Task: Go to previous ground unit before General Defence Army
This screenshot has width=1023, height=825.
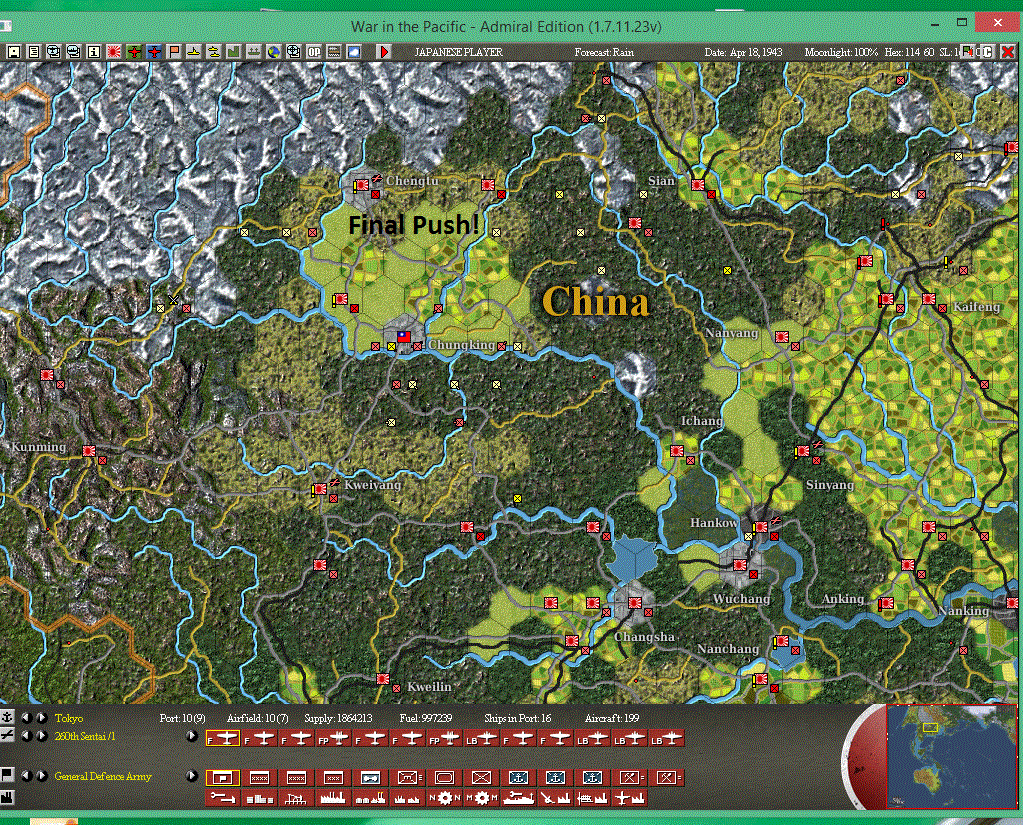Action: (x=26, y=775)
